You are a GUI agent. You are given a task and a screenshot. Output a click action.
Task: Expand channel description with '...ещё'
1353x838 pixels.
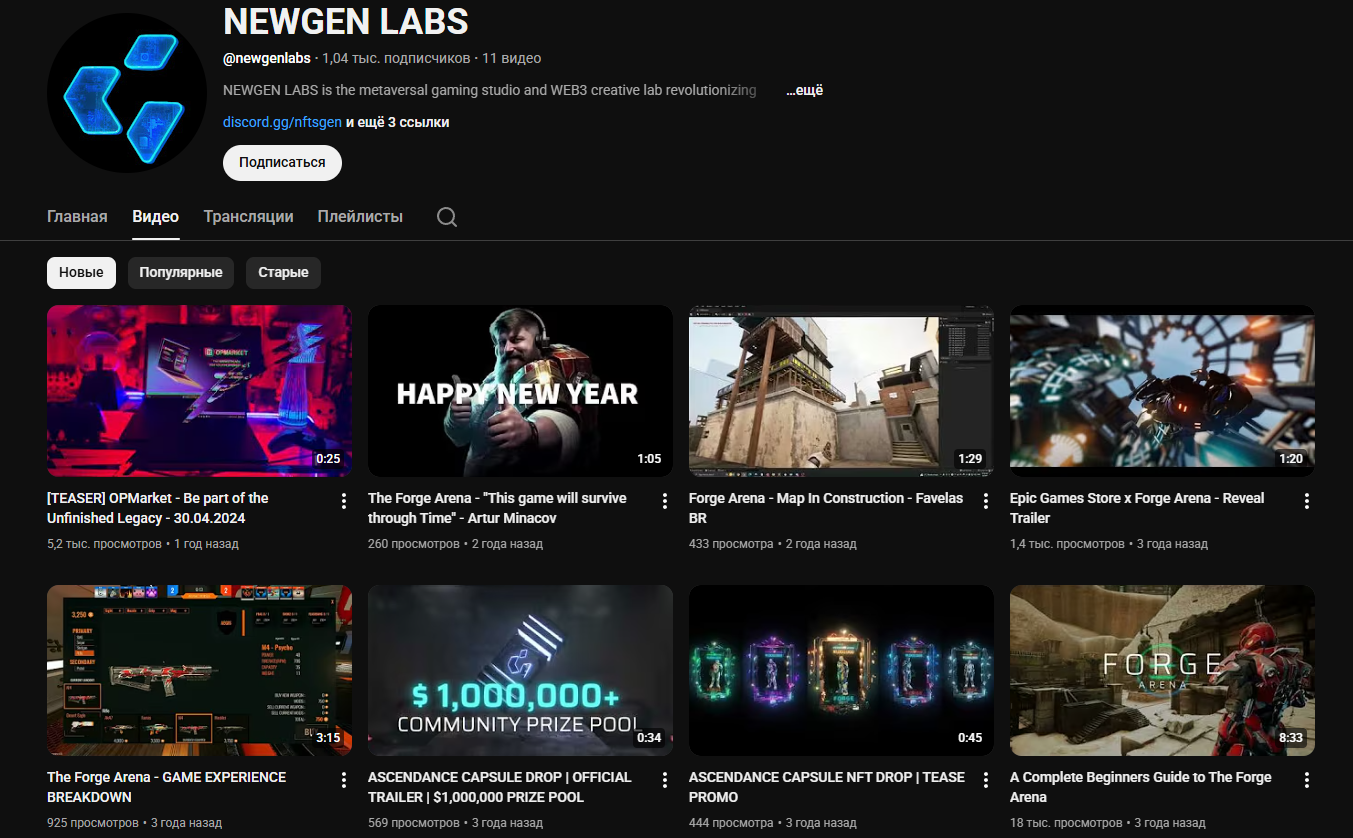click(x=804, y=90)
